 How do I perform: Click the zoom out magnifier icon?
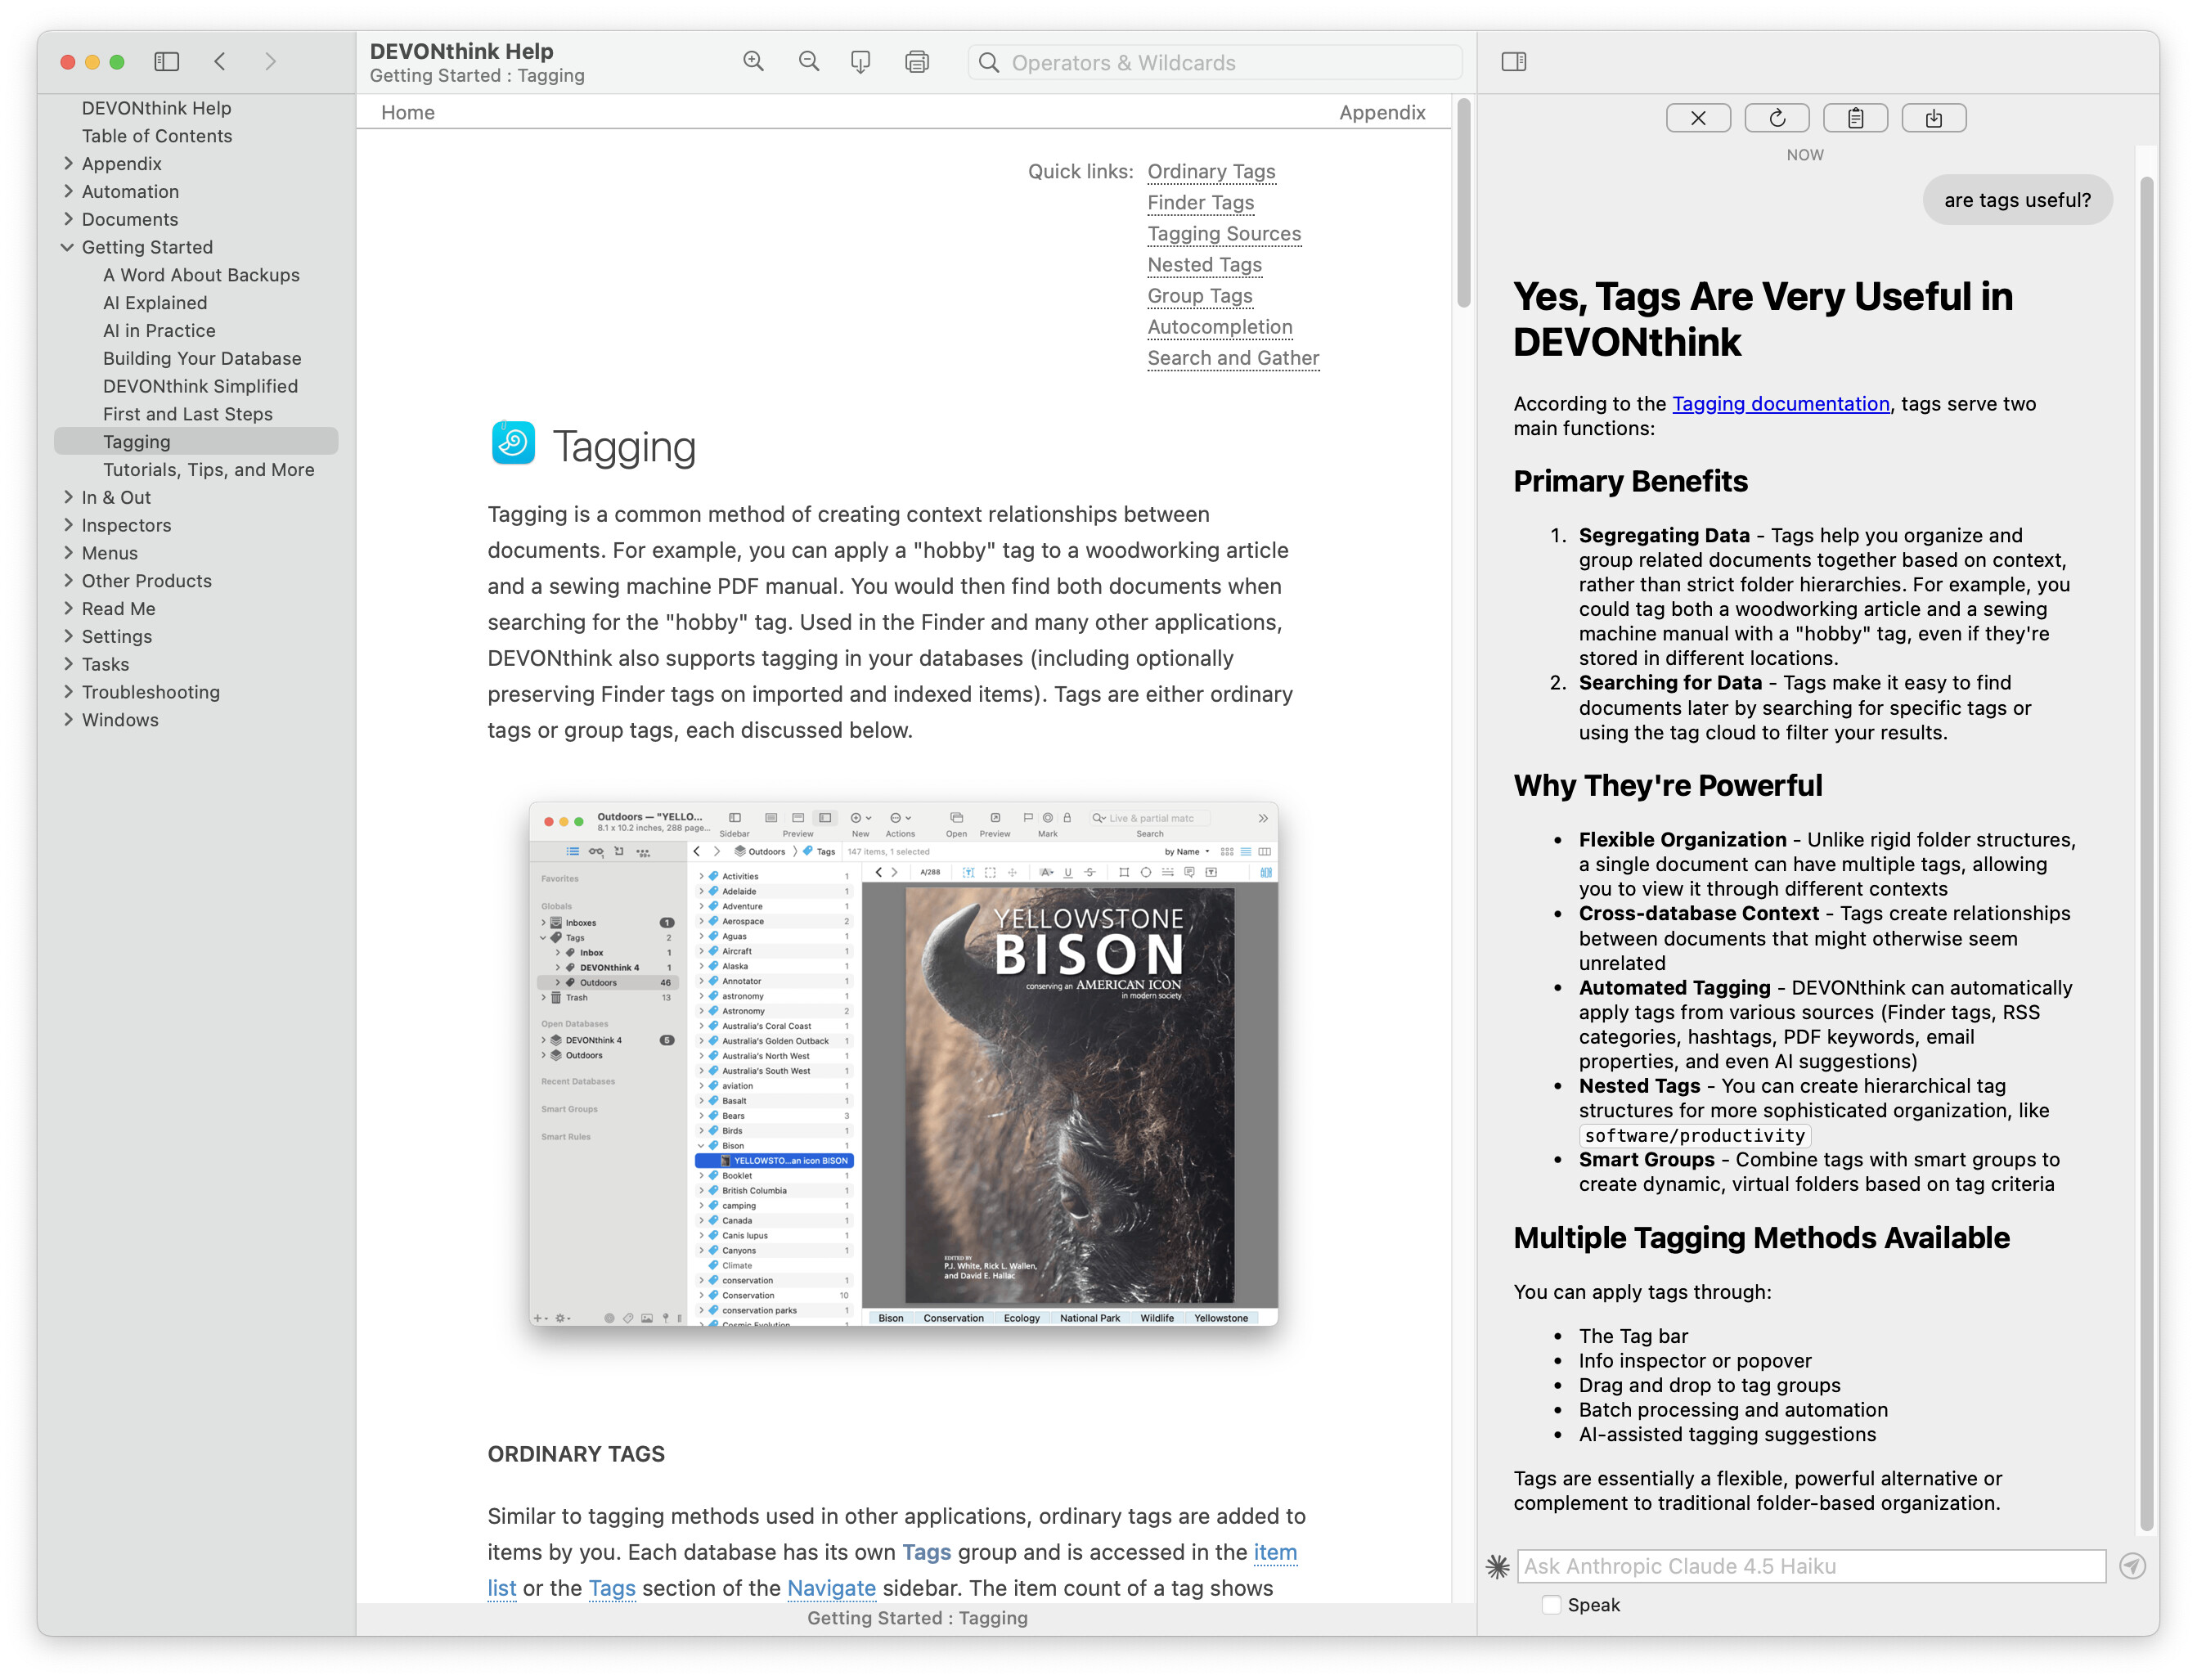[809, 62]
